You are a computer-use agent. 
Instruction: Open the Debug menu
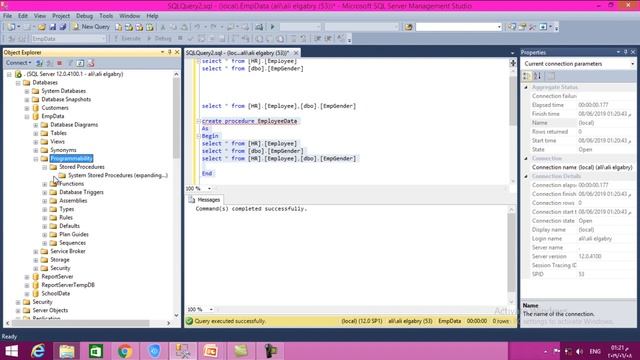point(84,16)
